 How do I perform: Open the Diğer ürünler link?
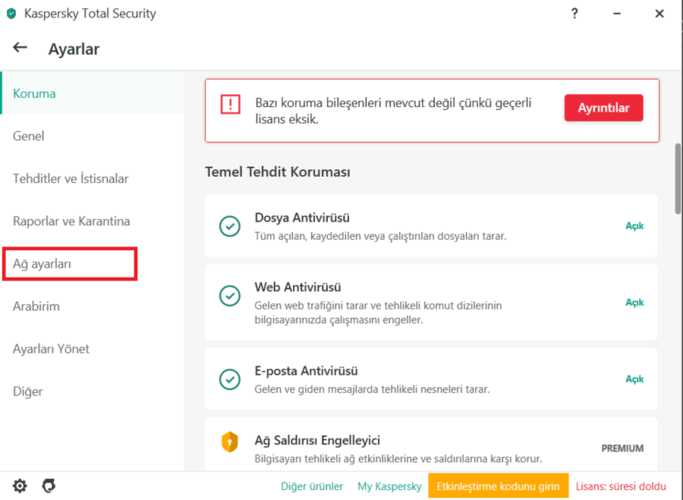(312, 486)
